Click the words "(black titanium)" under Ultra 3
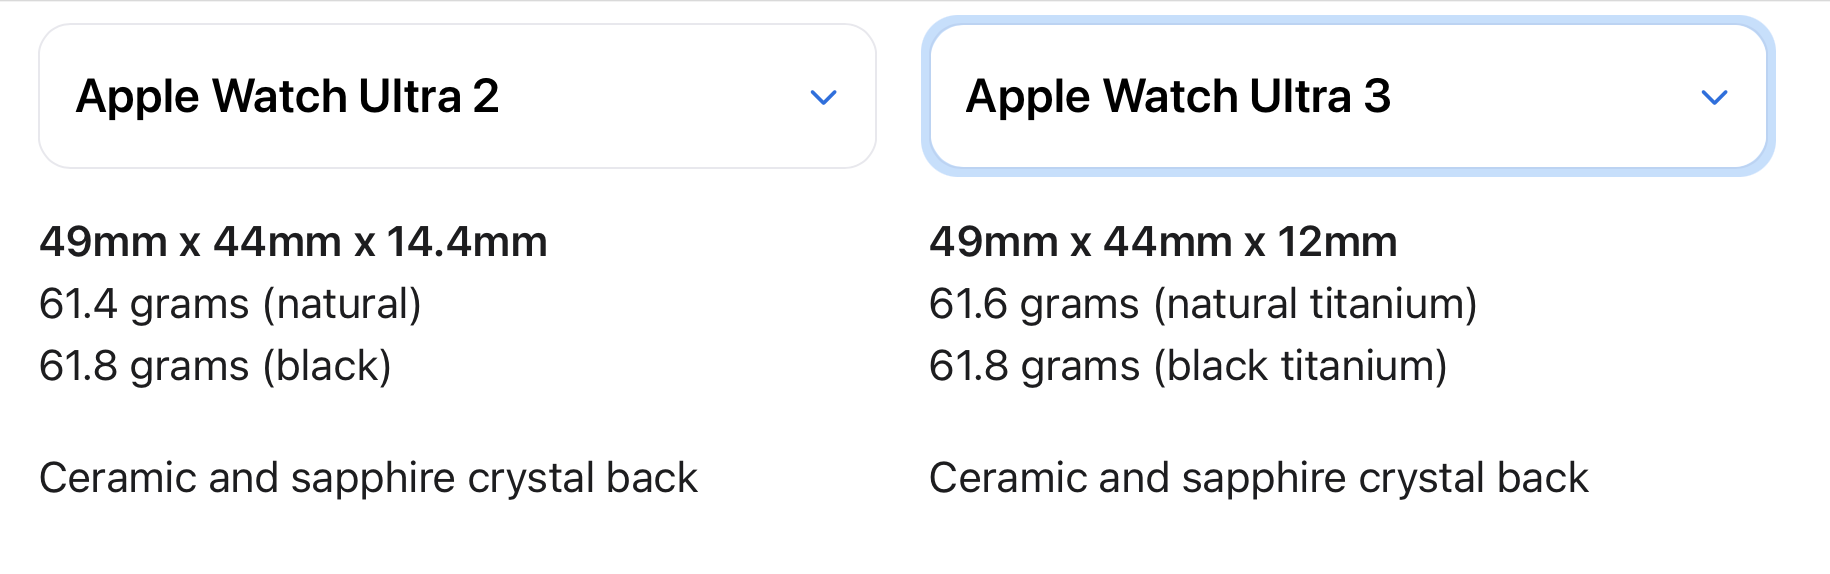 (x=1300, y=366)
